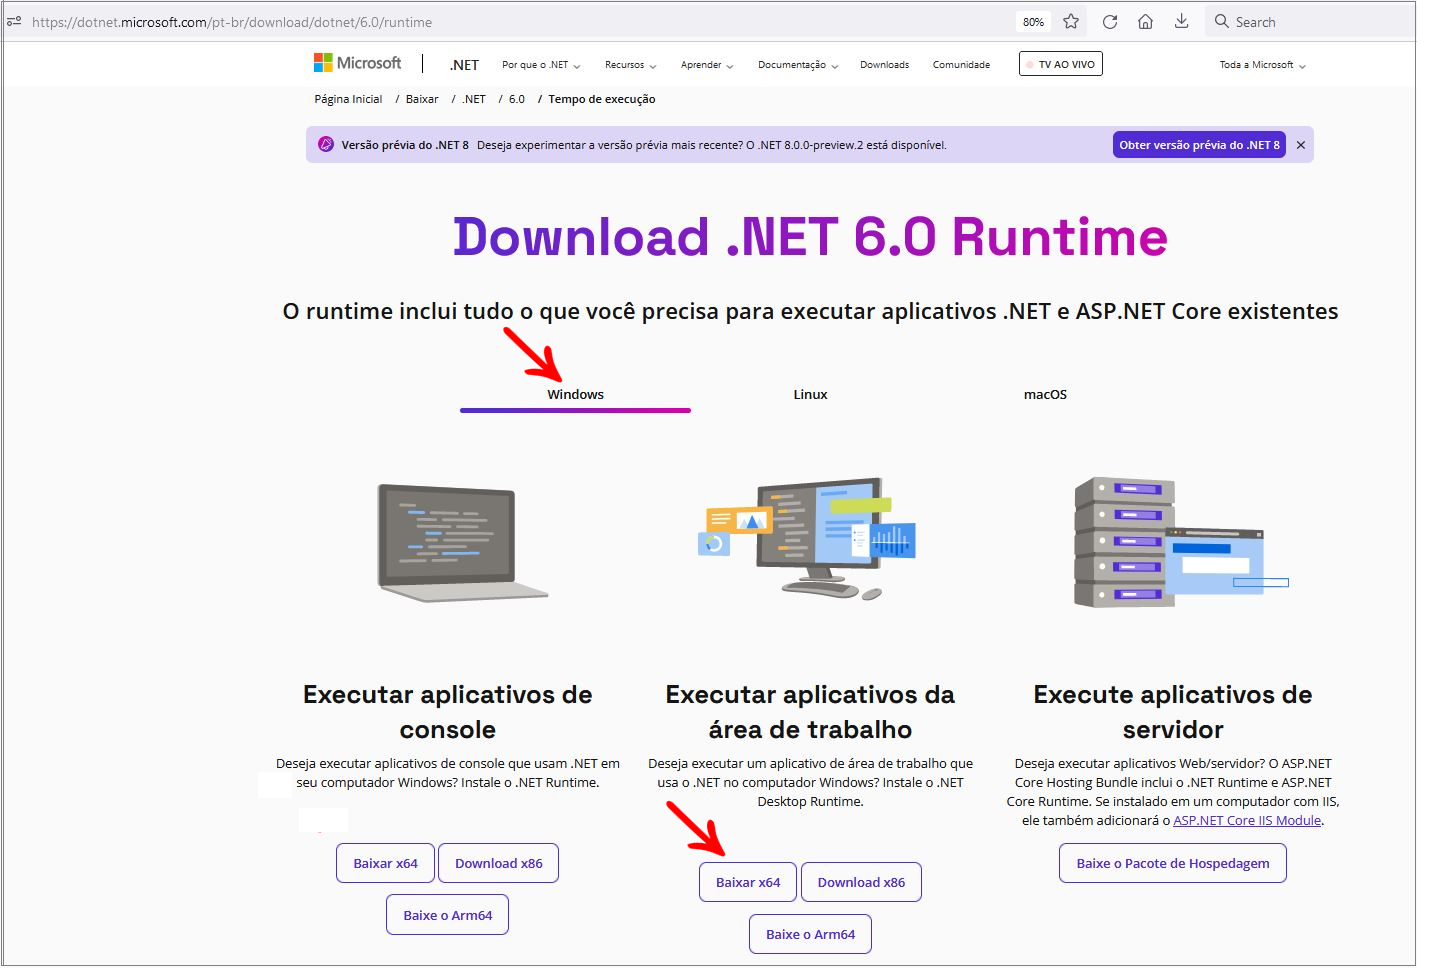The image size is (1433, 980).
Task: Expand the Recursos dropdown menu
Action: point(630,65)
